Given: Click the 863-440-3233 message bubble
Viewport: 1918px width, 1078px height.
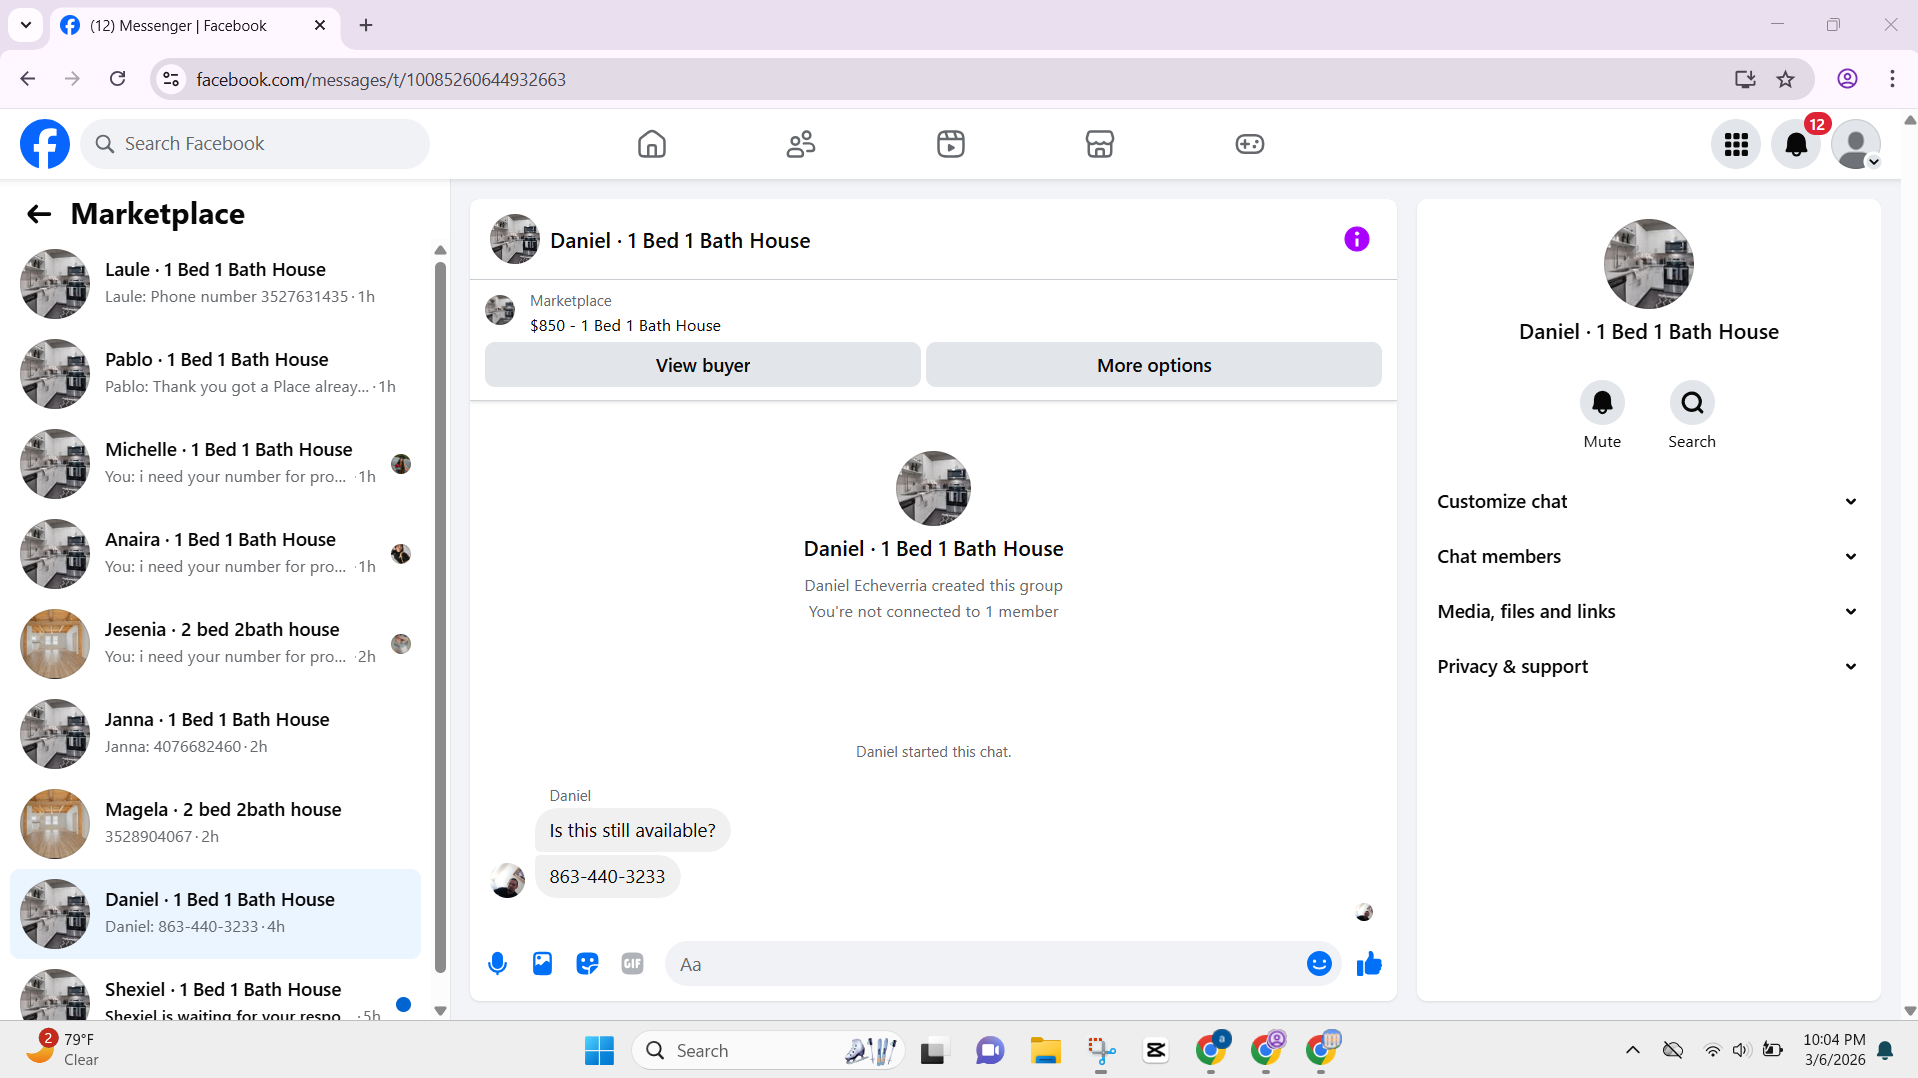Looking at the screenshot, I should 607,877.
